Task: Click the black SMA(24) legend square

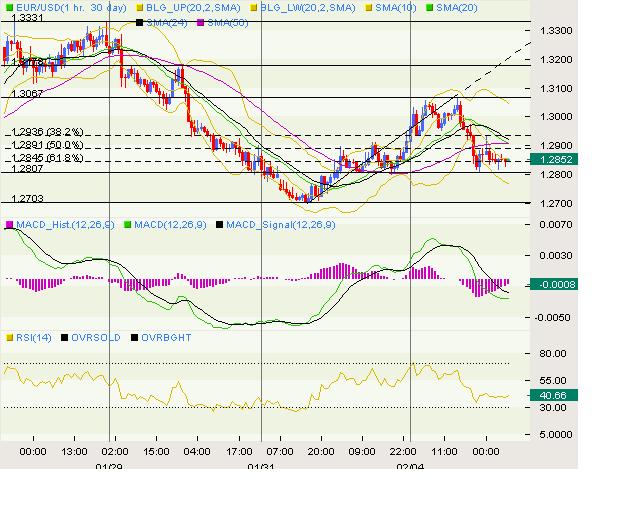Action: (x=140, y=23)
